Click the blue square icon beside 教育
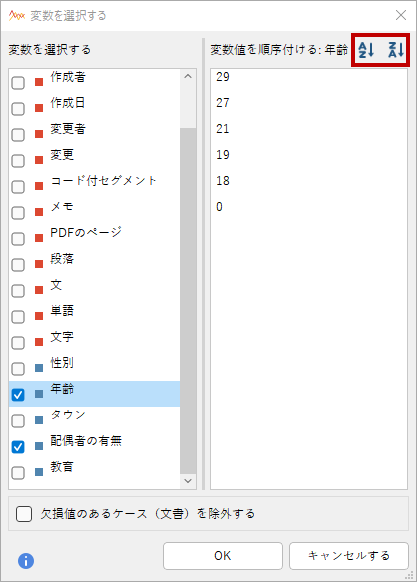 click(x=39, y=472)
